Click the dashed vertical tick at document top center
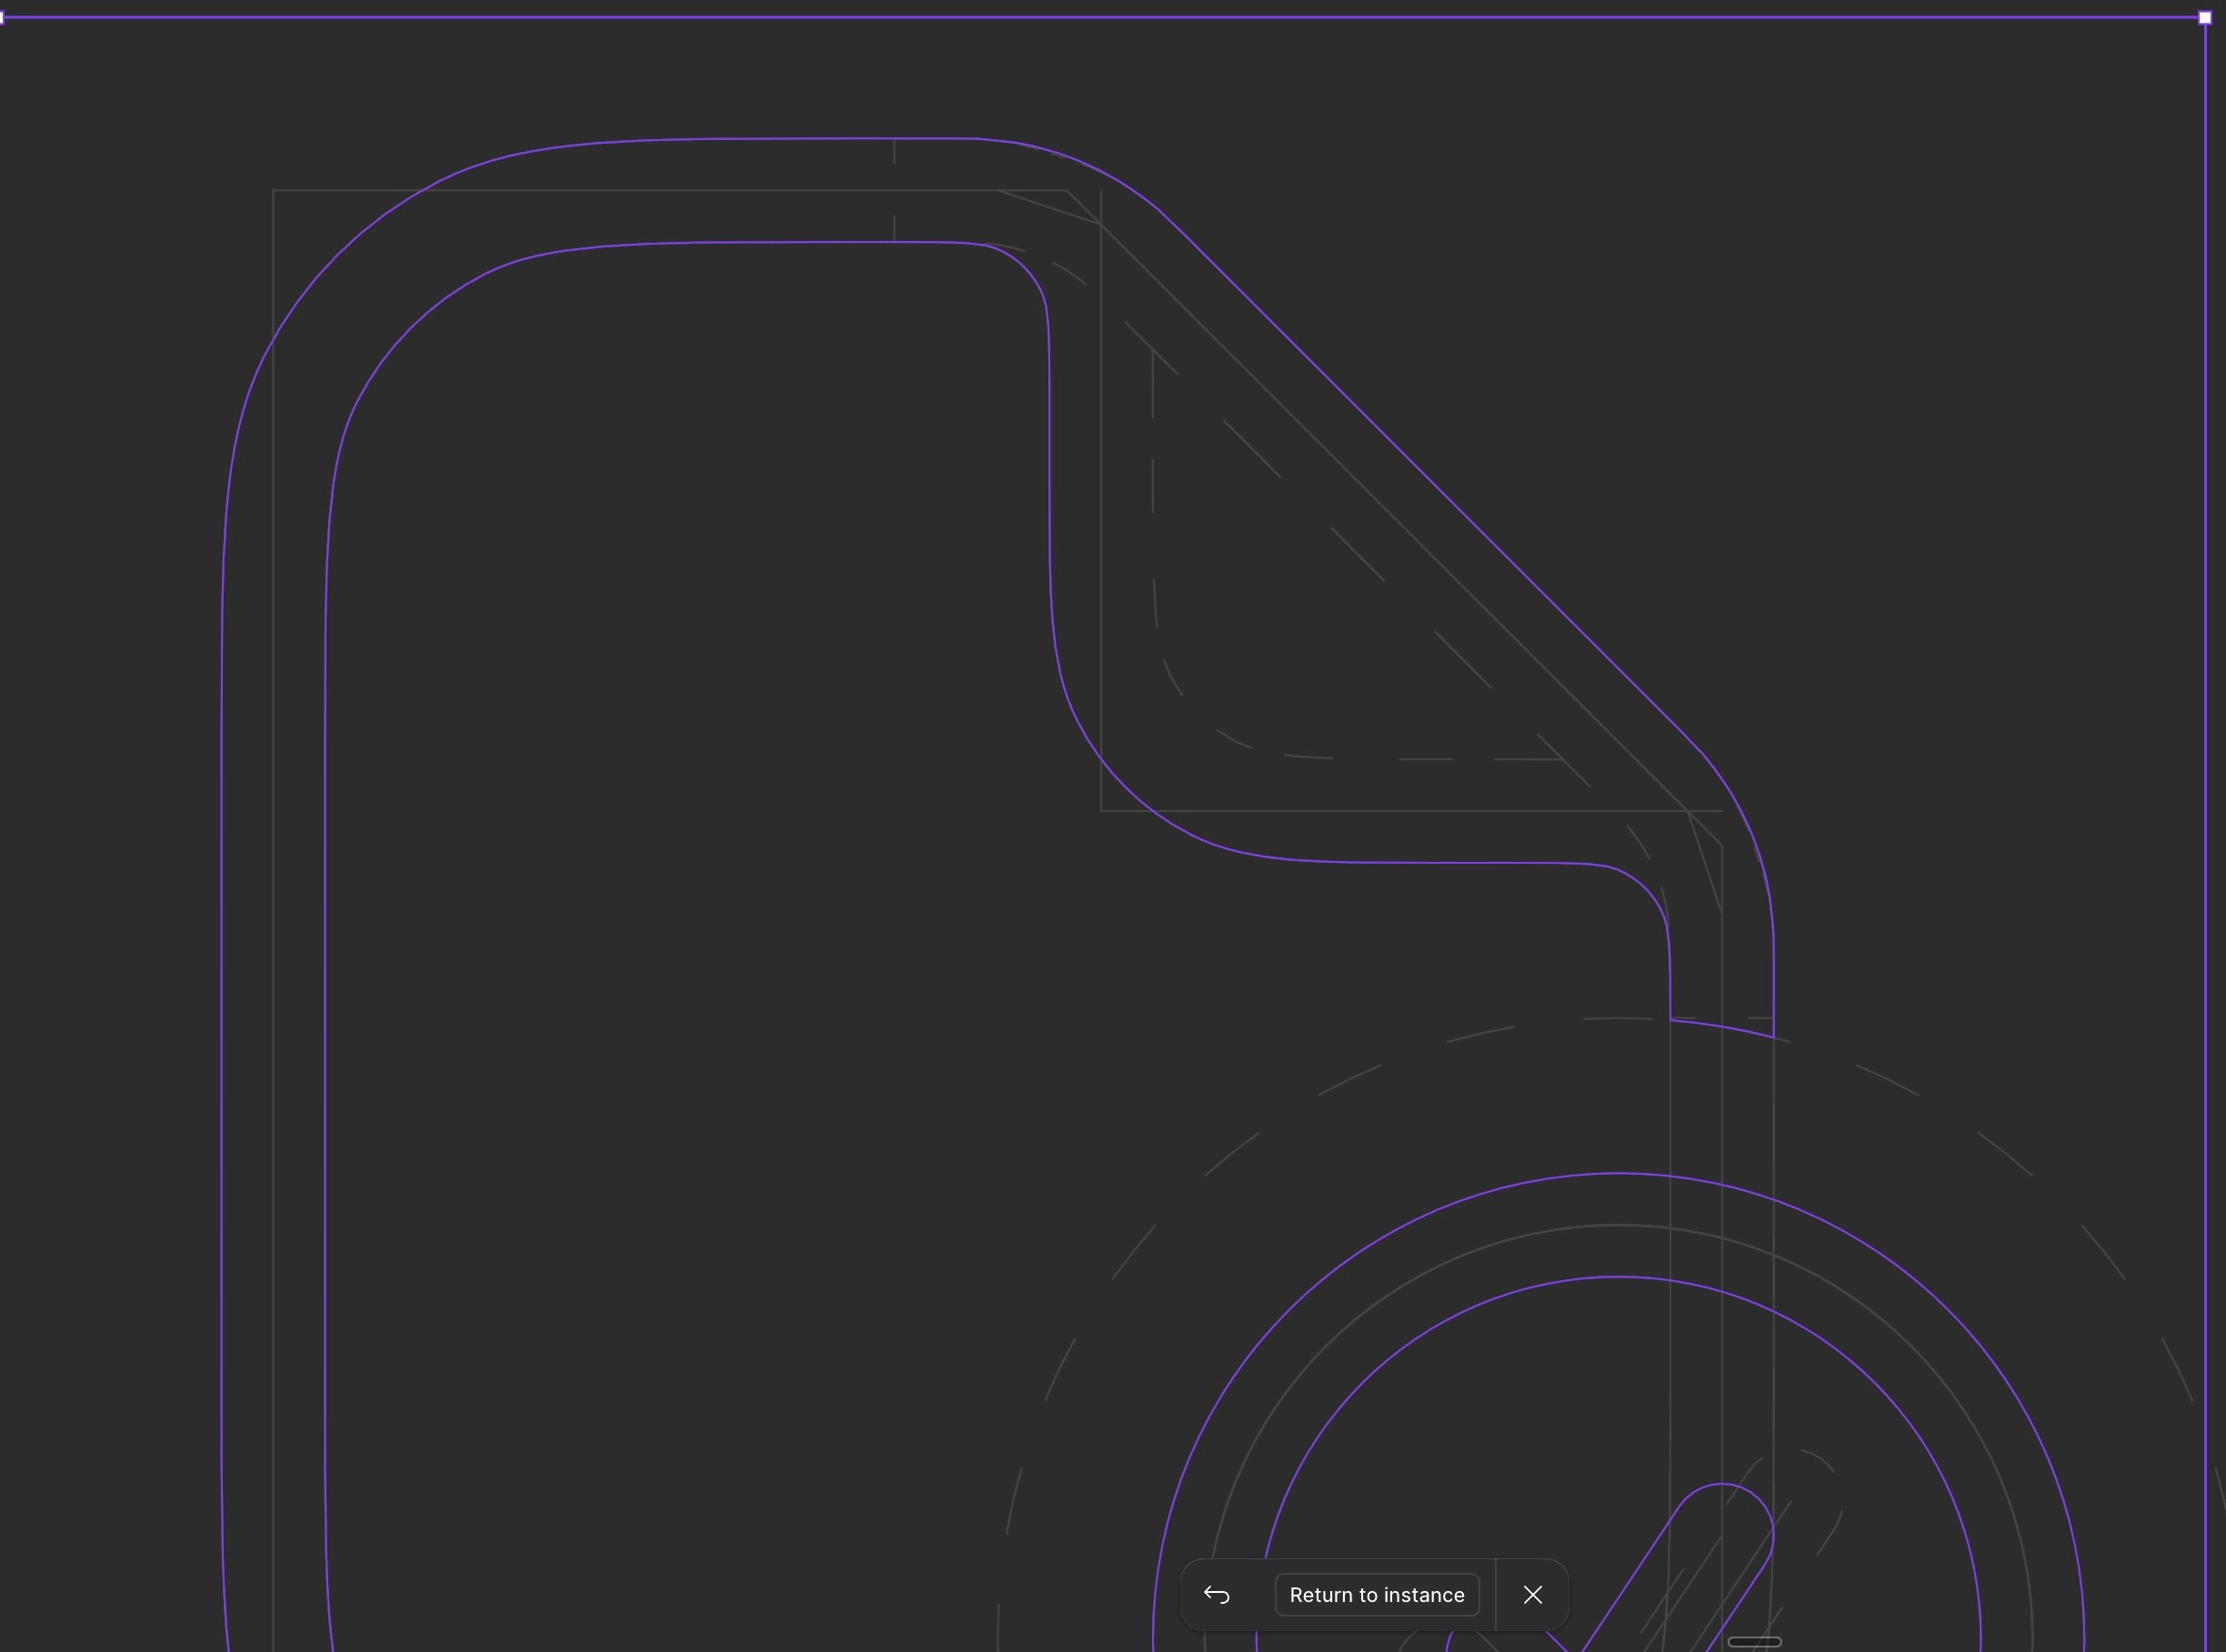Image resolution: width=2226 pixels, height=1652 pixels. (x=894, y=153)
